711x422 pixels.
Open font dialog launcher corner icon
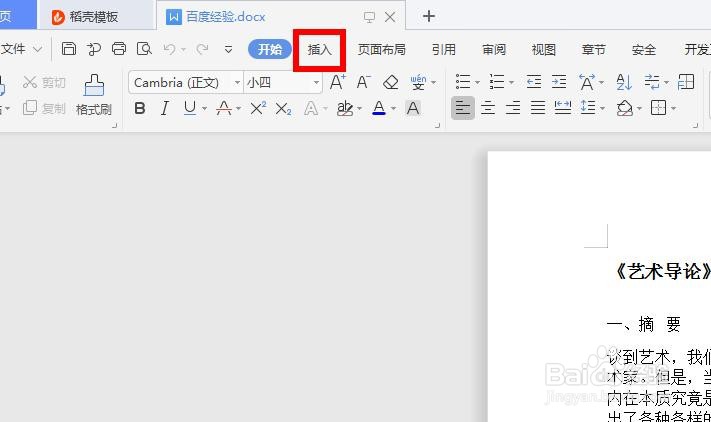437,126
